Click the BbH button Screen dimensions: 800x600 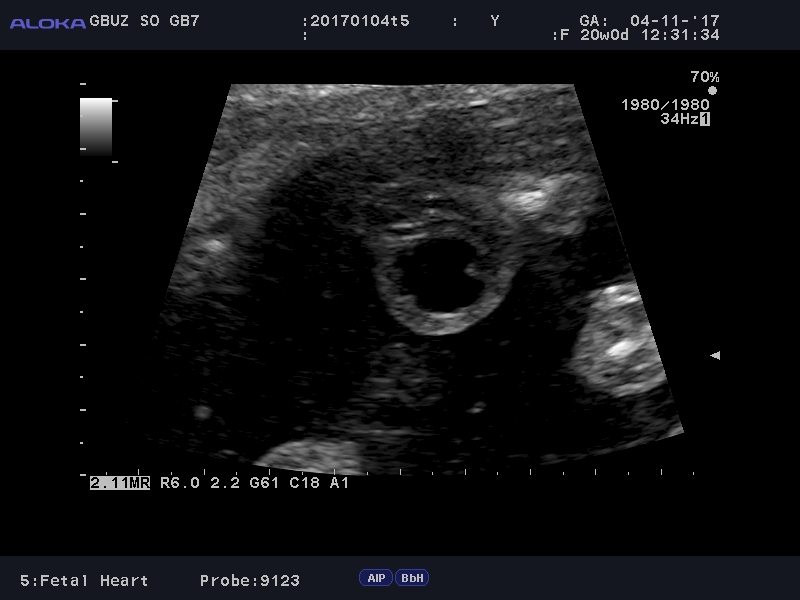point(412,578)
